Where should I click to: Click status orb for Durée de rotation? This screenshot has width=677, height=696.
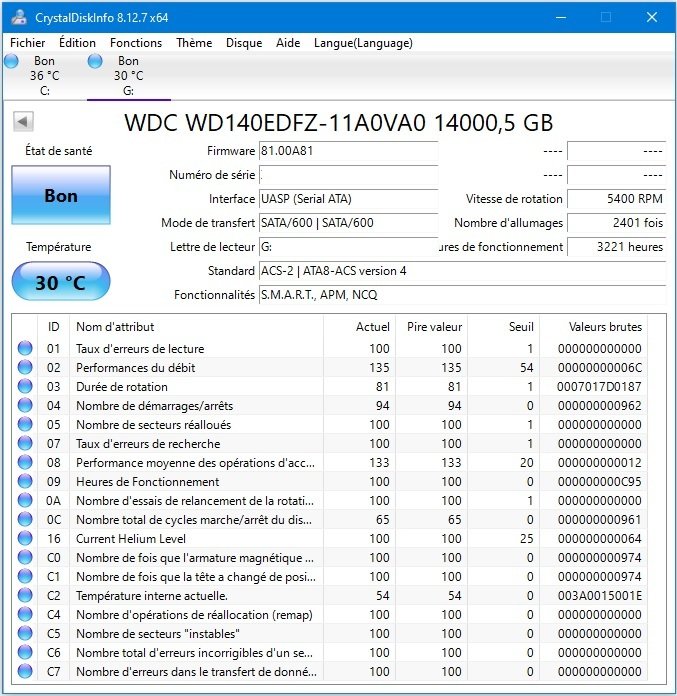[x=25, y=386]
